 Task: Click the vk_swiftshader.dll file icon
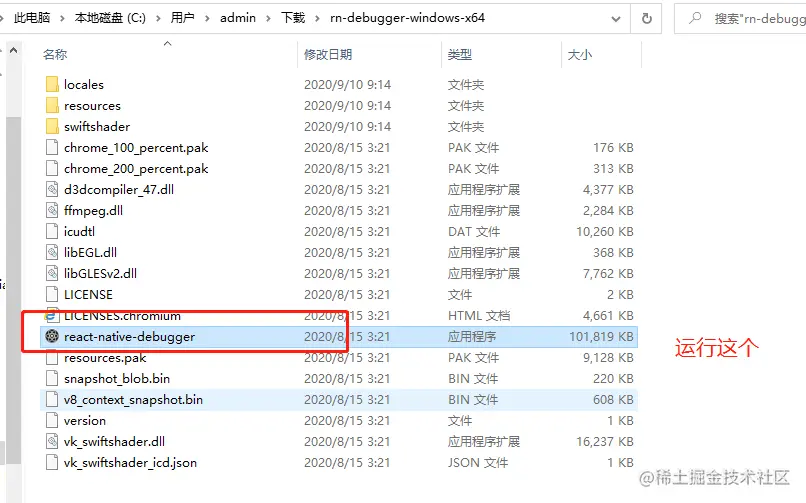(x=52, y=442)
